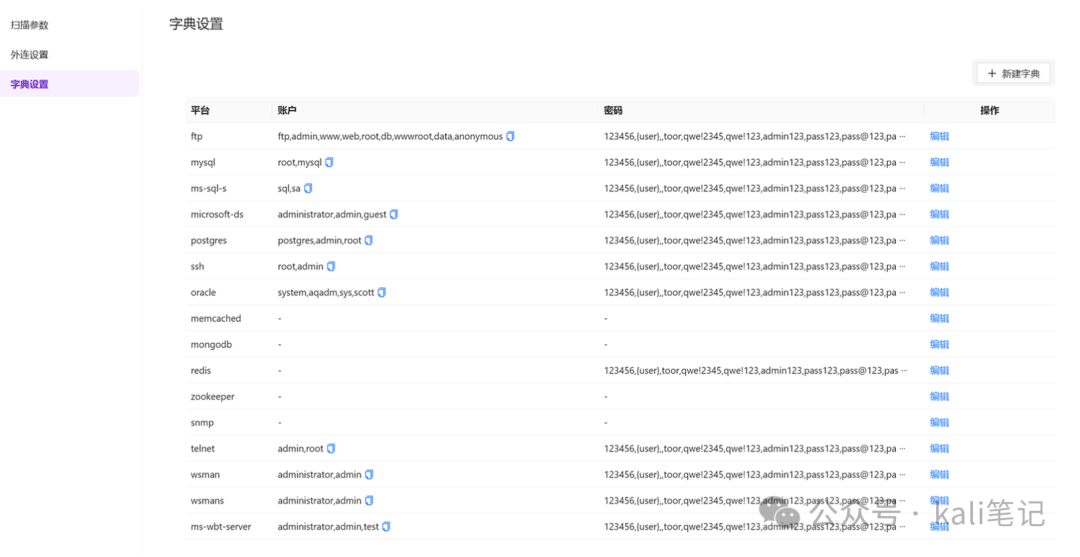Click the 平台 column header
The image size is (1080, 557).
click(x=200, y=110)
